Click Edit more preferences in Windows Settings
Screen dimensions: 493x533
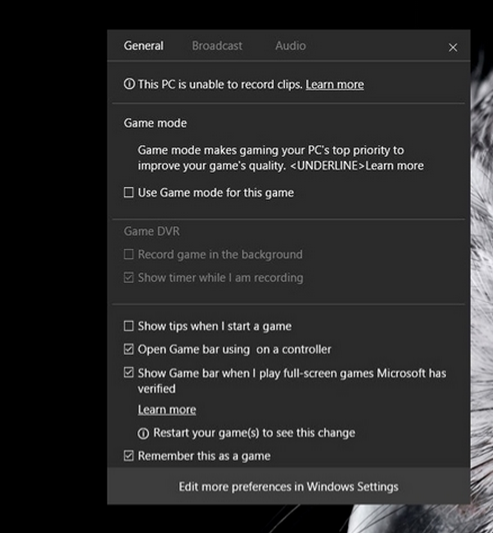tap(289, 486)
